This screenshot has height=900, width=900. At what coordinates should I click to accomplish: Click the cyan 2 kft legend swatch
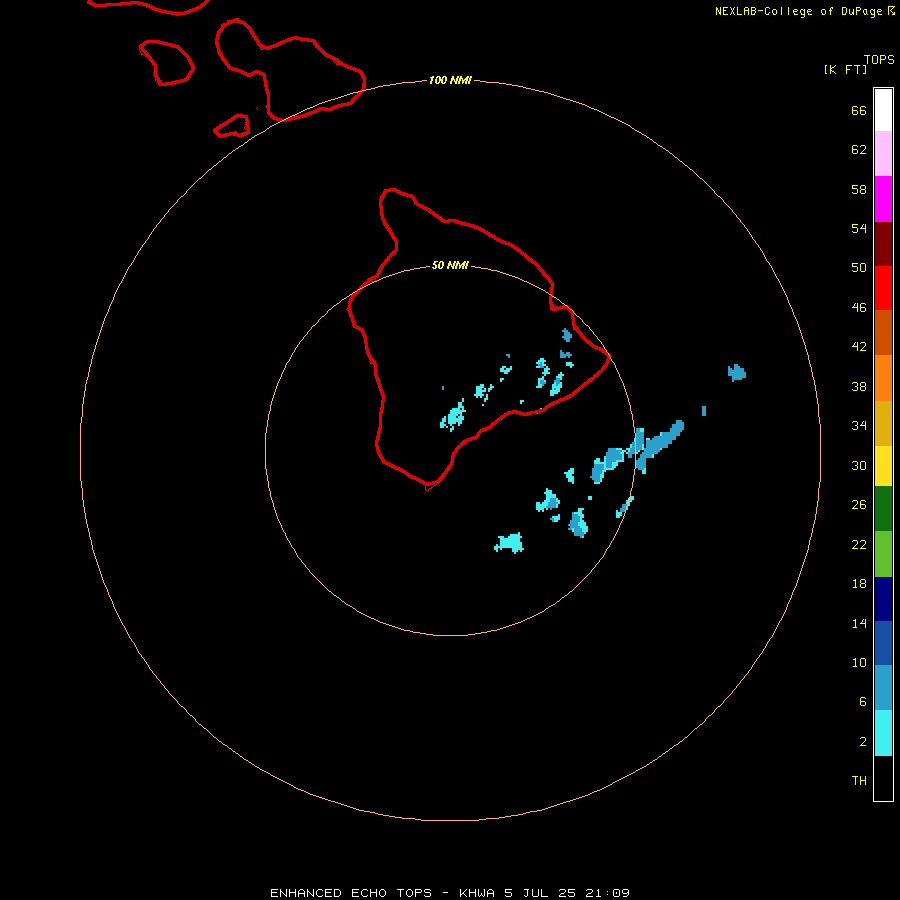[x=883, y=733]
